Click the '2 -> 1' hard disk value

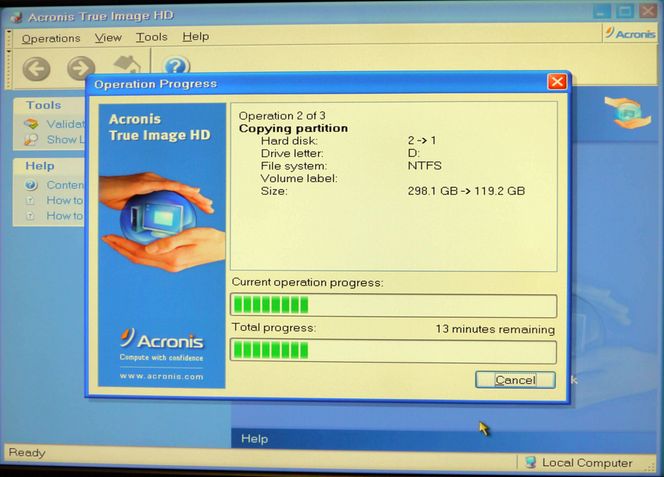coord(422,140)
